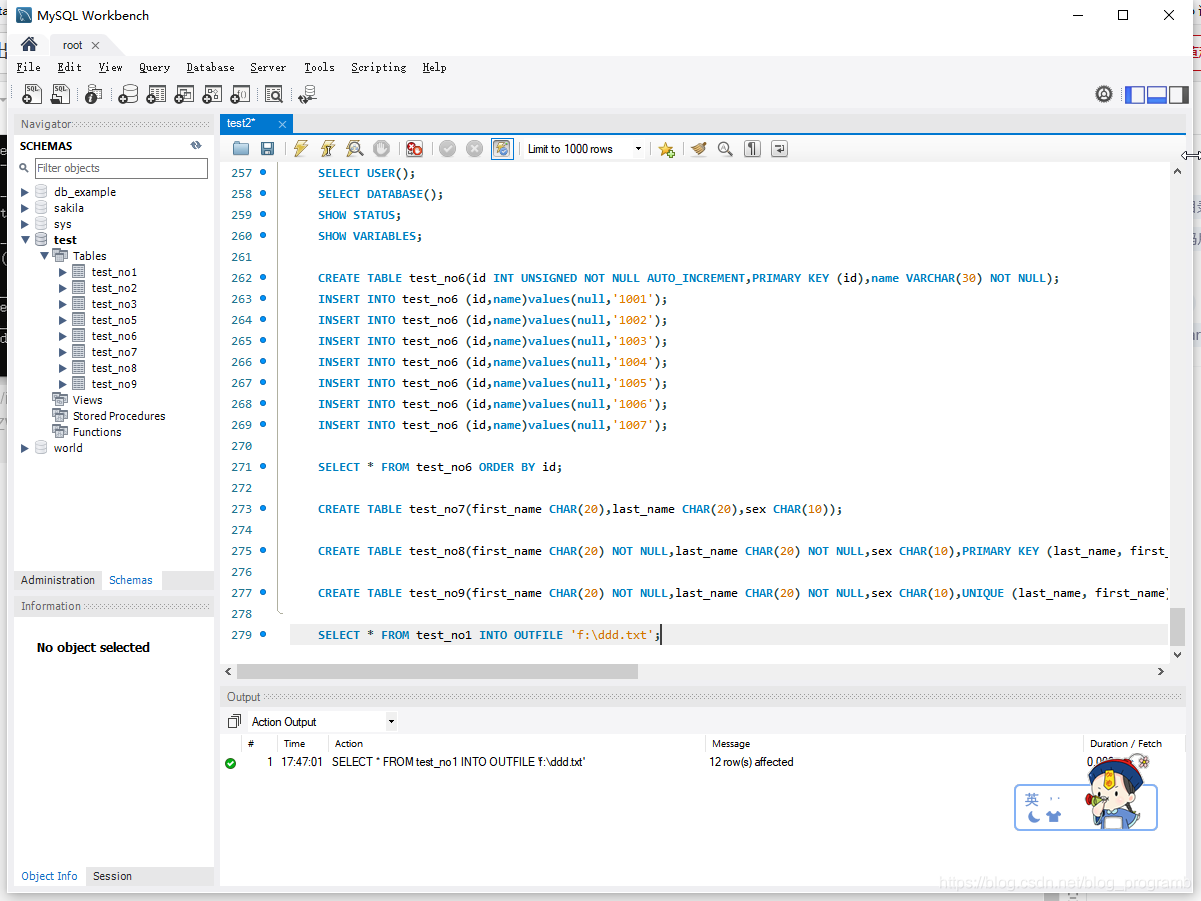Commit transaction checkmark icon
The image size is (1201, 901).
[447, 149]
